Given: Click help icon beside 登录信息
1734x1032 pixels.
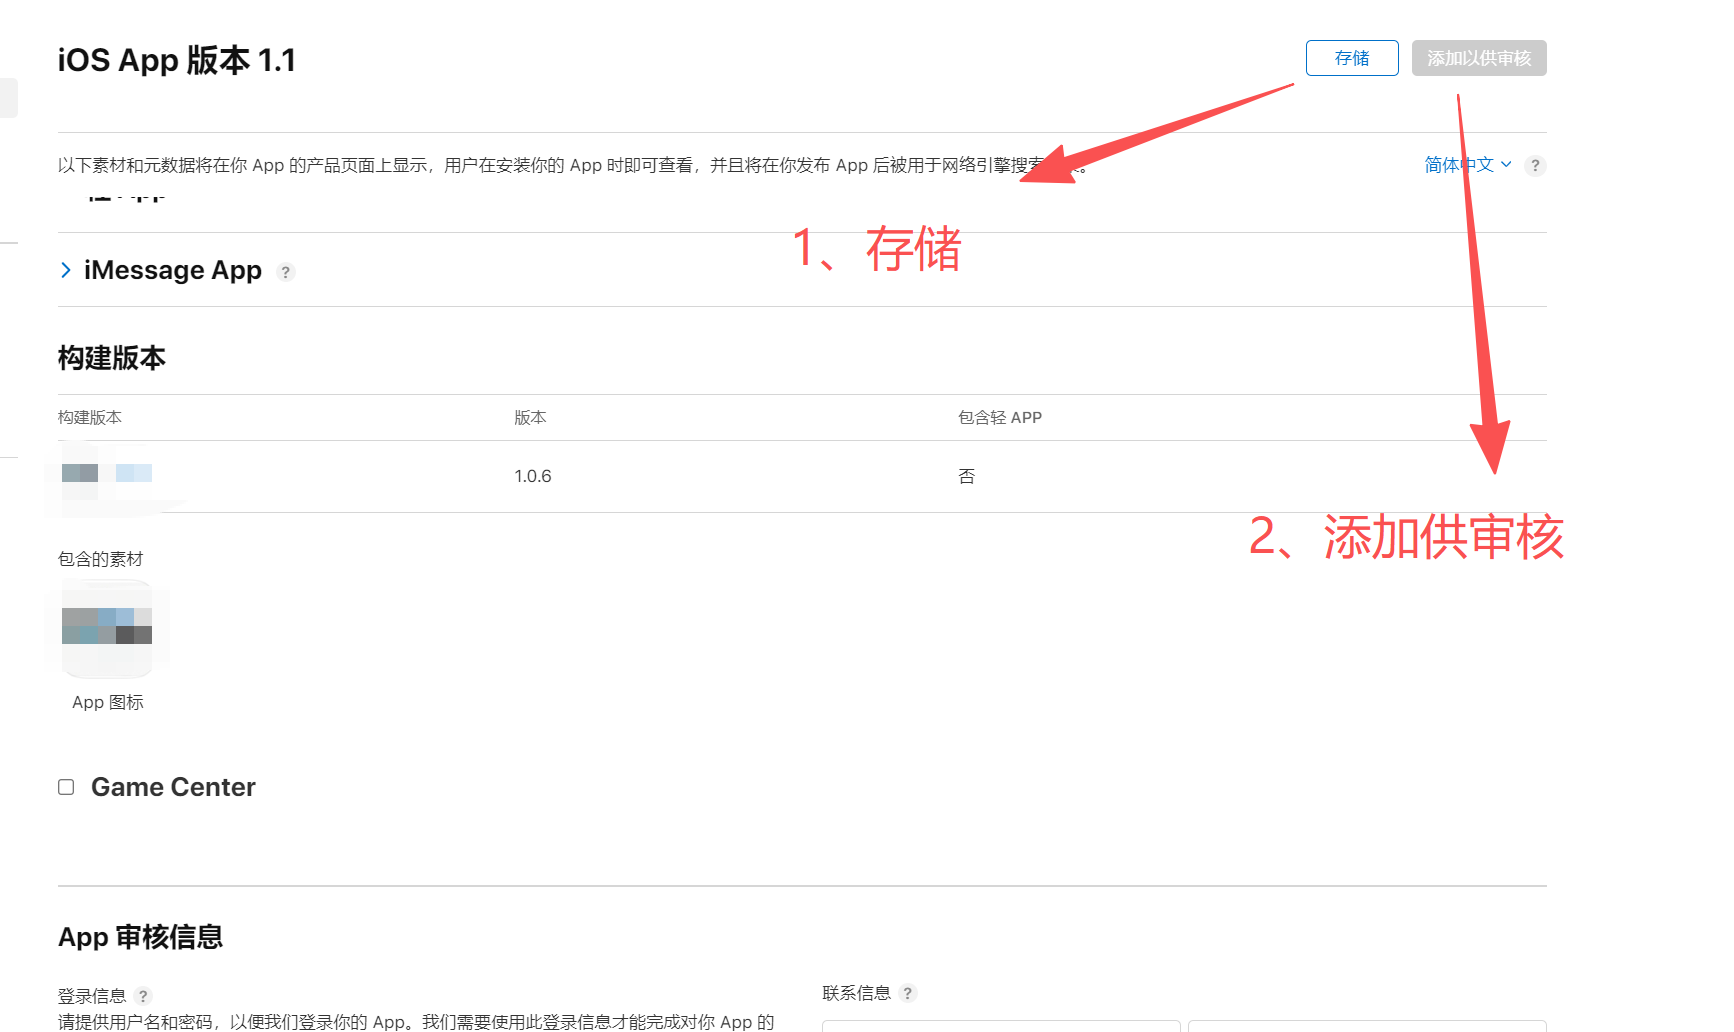Looking at the screenshot, I should point(143,996).
